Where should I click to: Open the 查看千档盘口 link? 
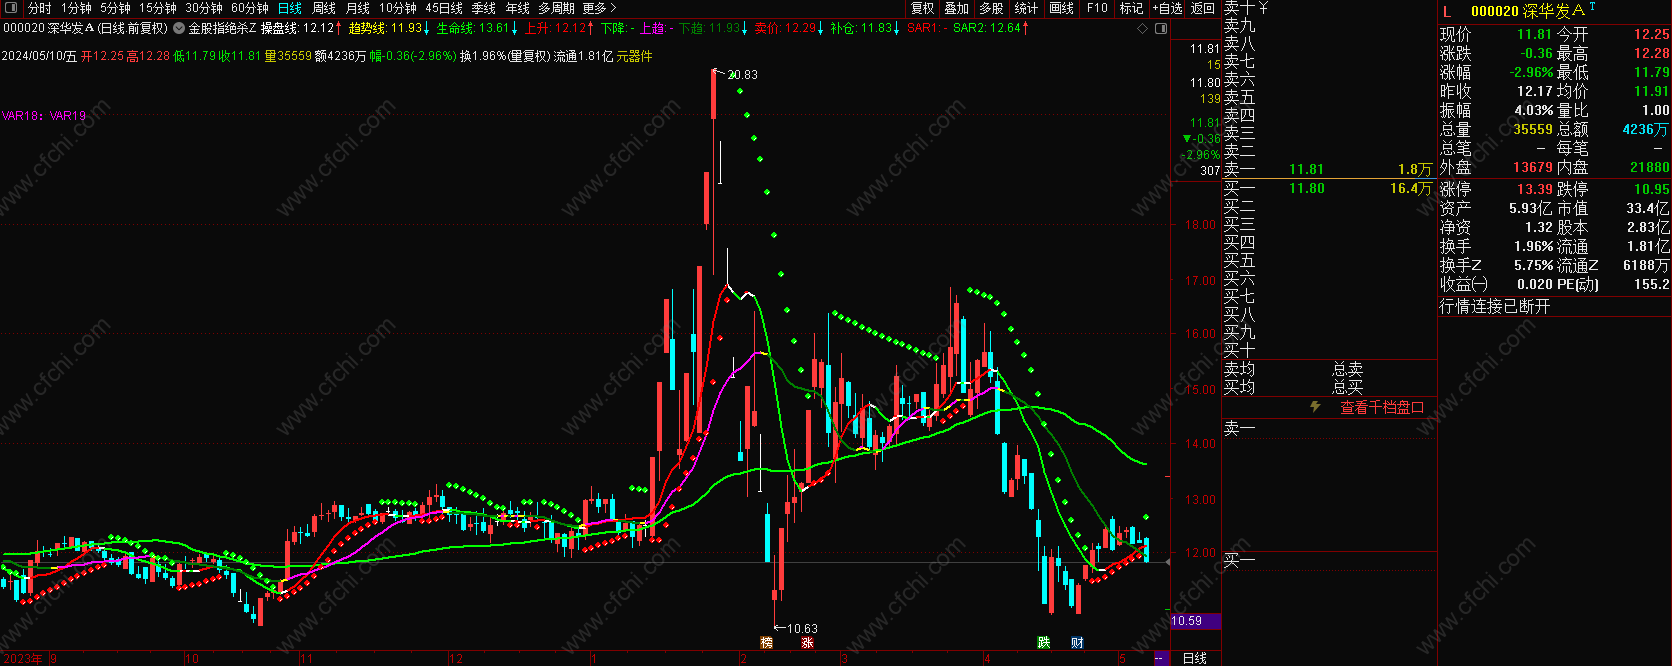[1382, 407]
